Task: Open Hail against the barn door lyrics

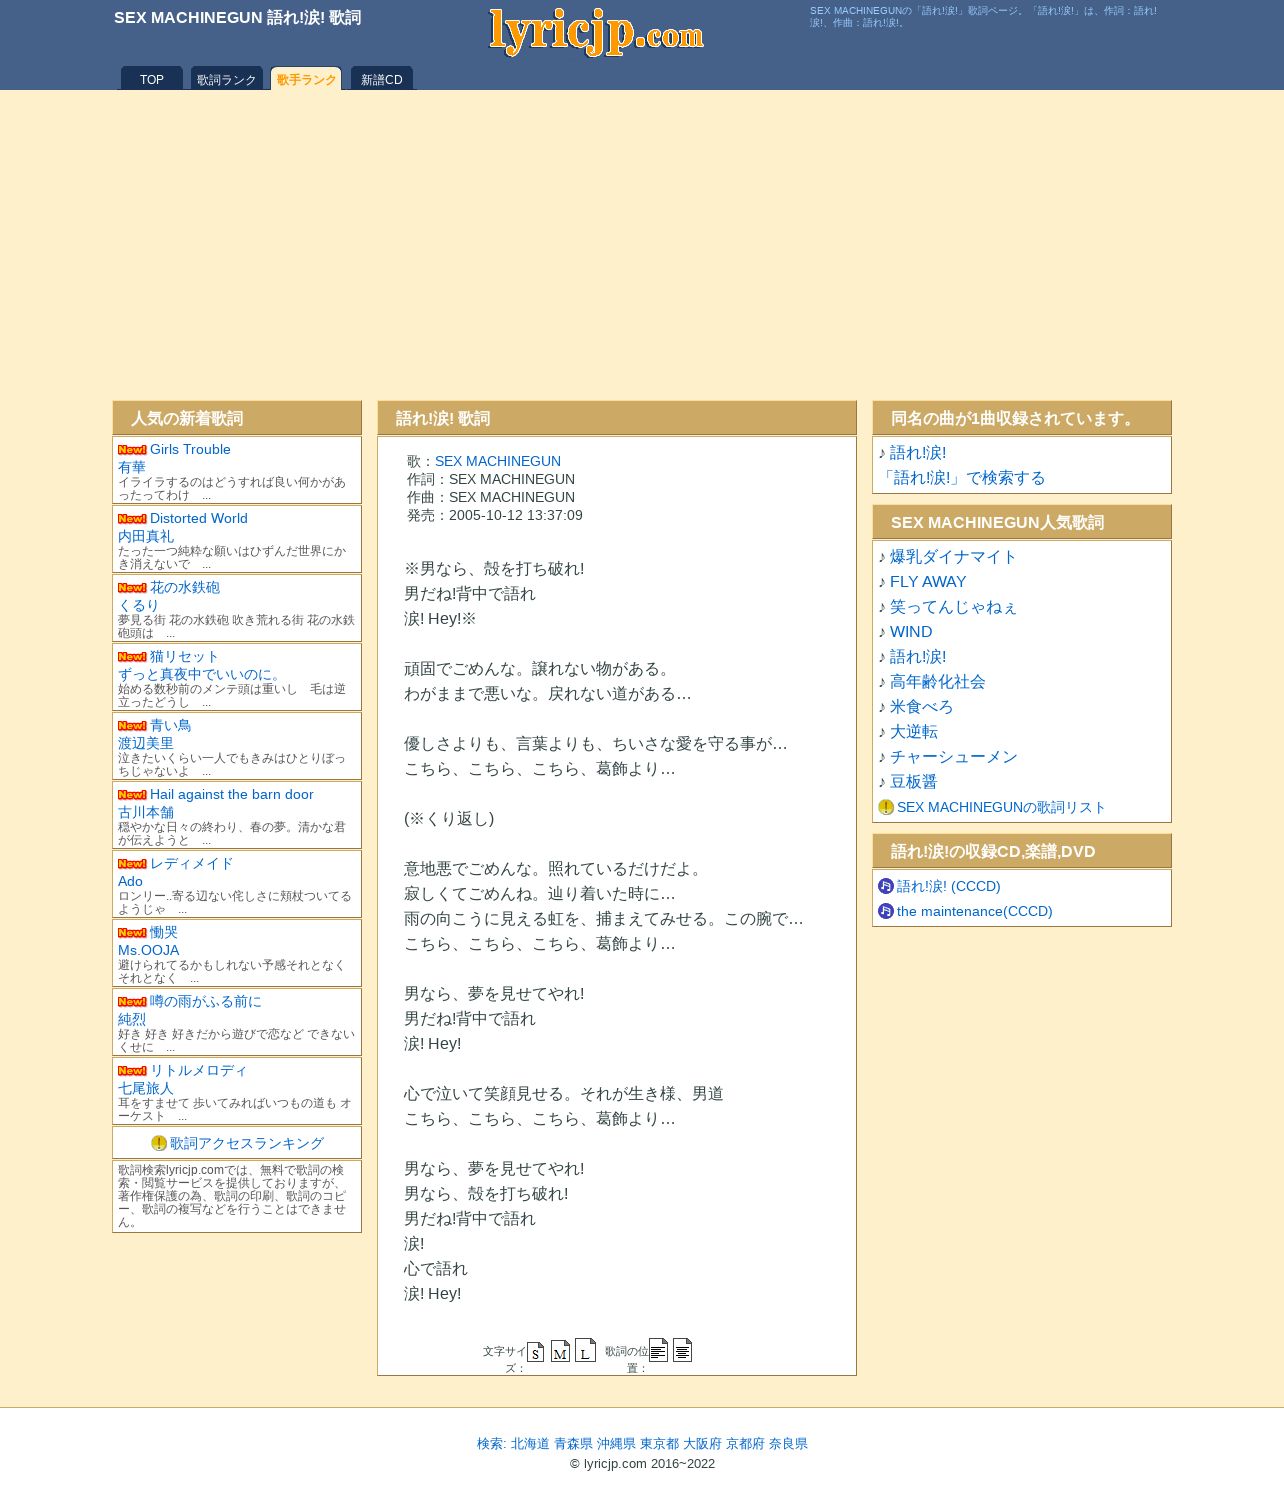Action: (x=232, y=794)
